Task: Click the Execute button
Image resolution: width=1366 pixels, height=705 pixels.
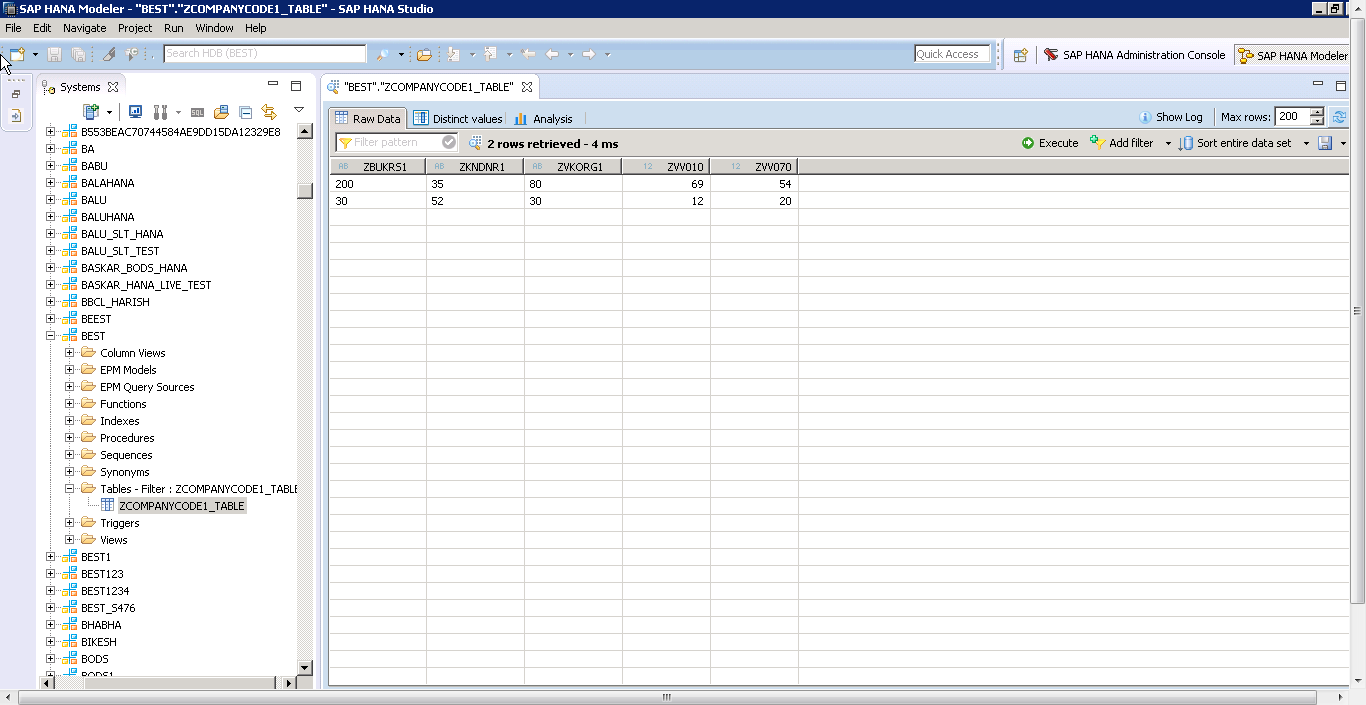Action: pos(1050,142)
